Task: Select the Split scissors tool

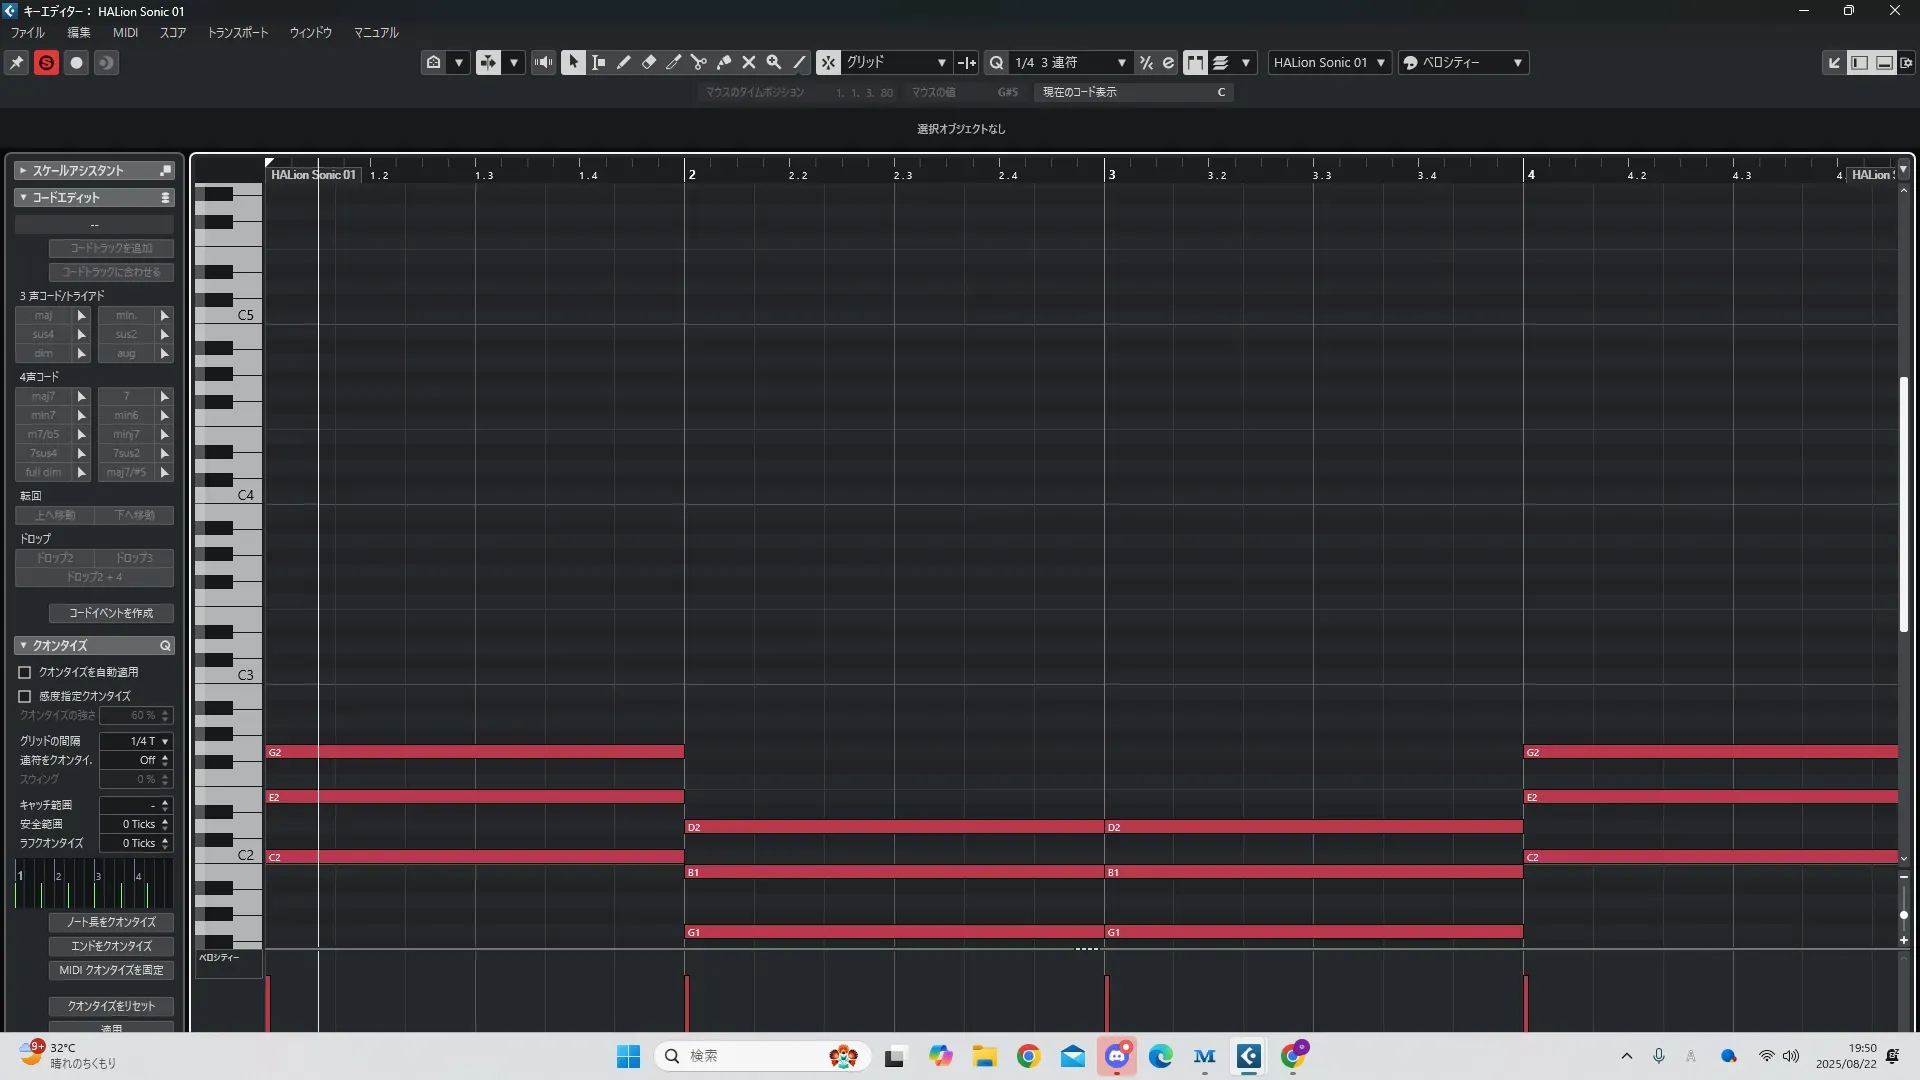Action: [x=698, y=62]
